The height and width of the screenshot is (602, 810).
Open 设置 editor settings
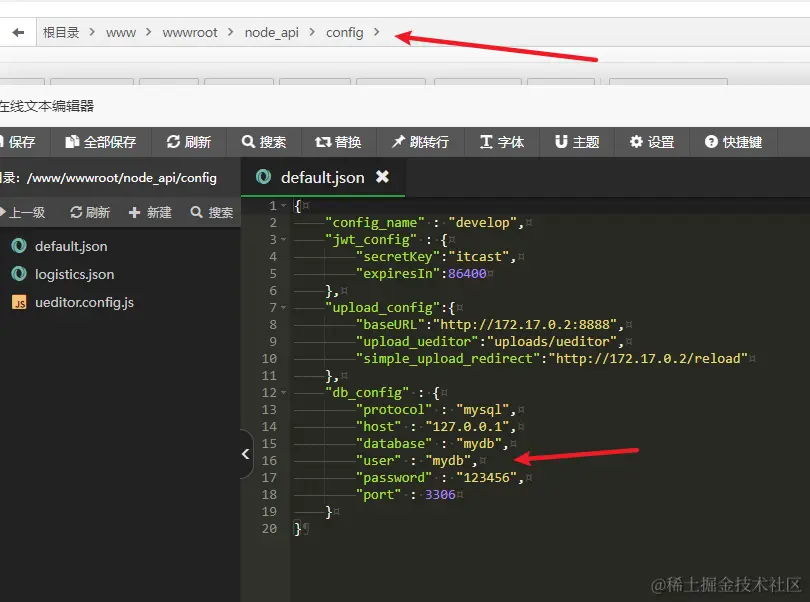click(x=652, y=142)
